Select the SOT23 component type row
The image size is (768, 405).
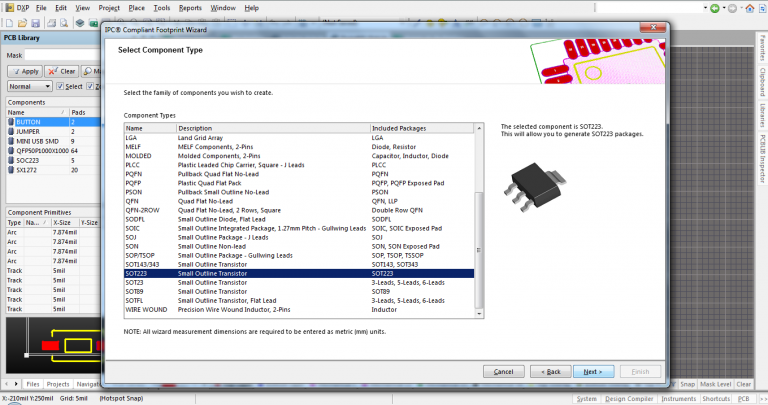[299, 283]
